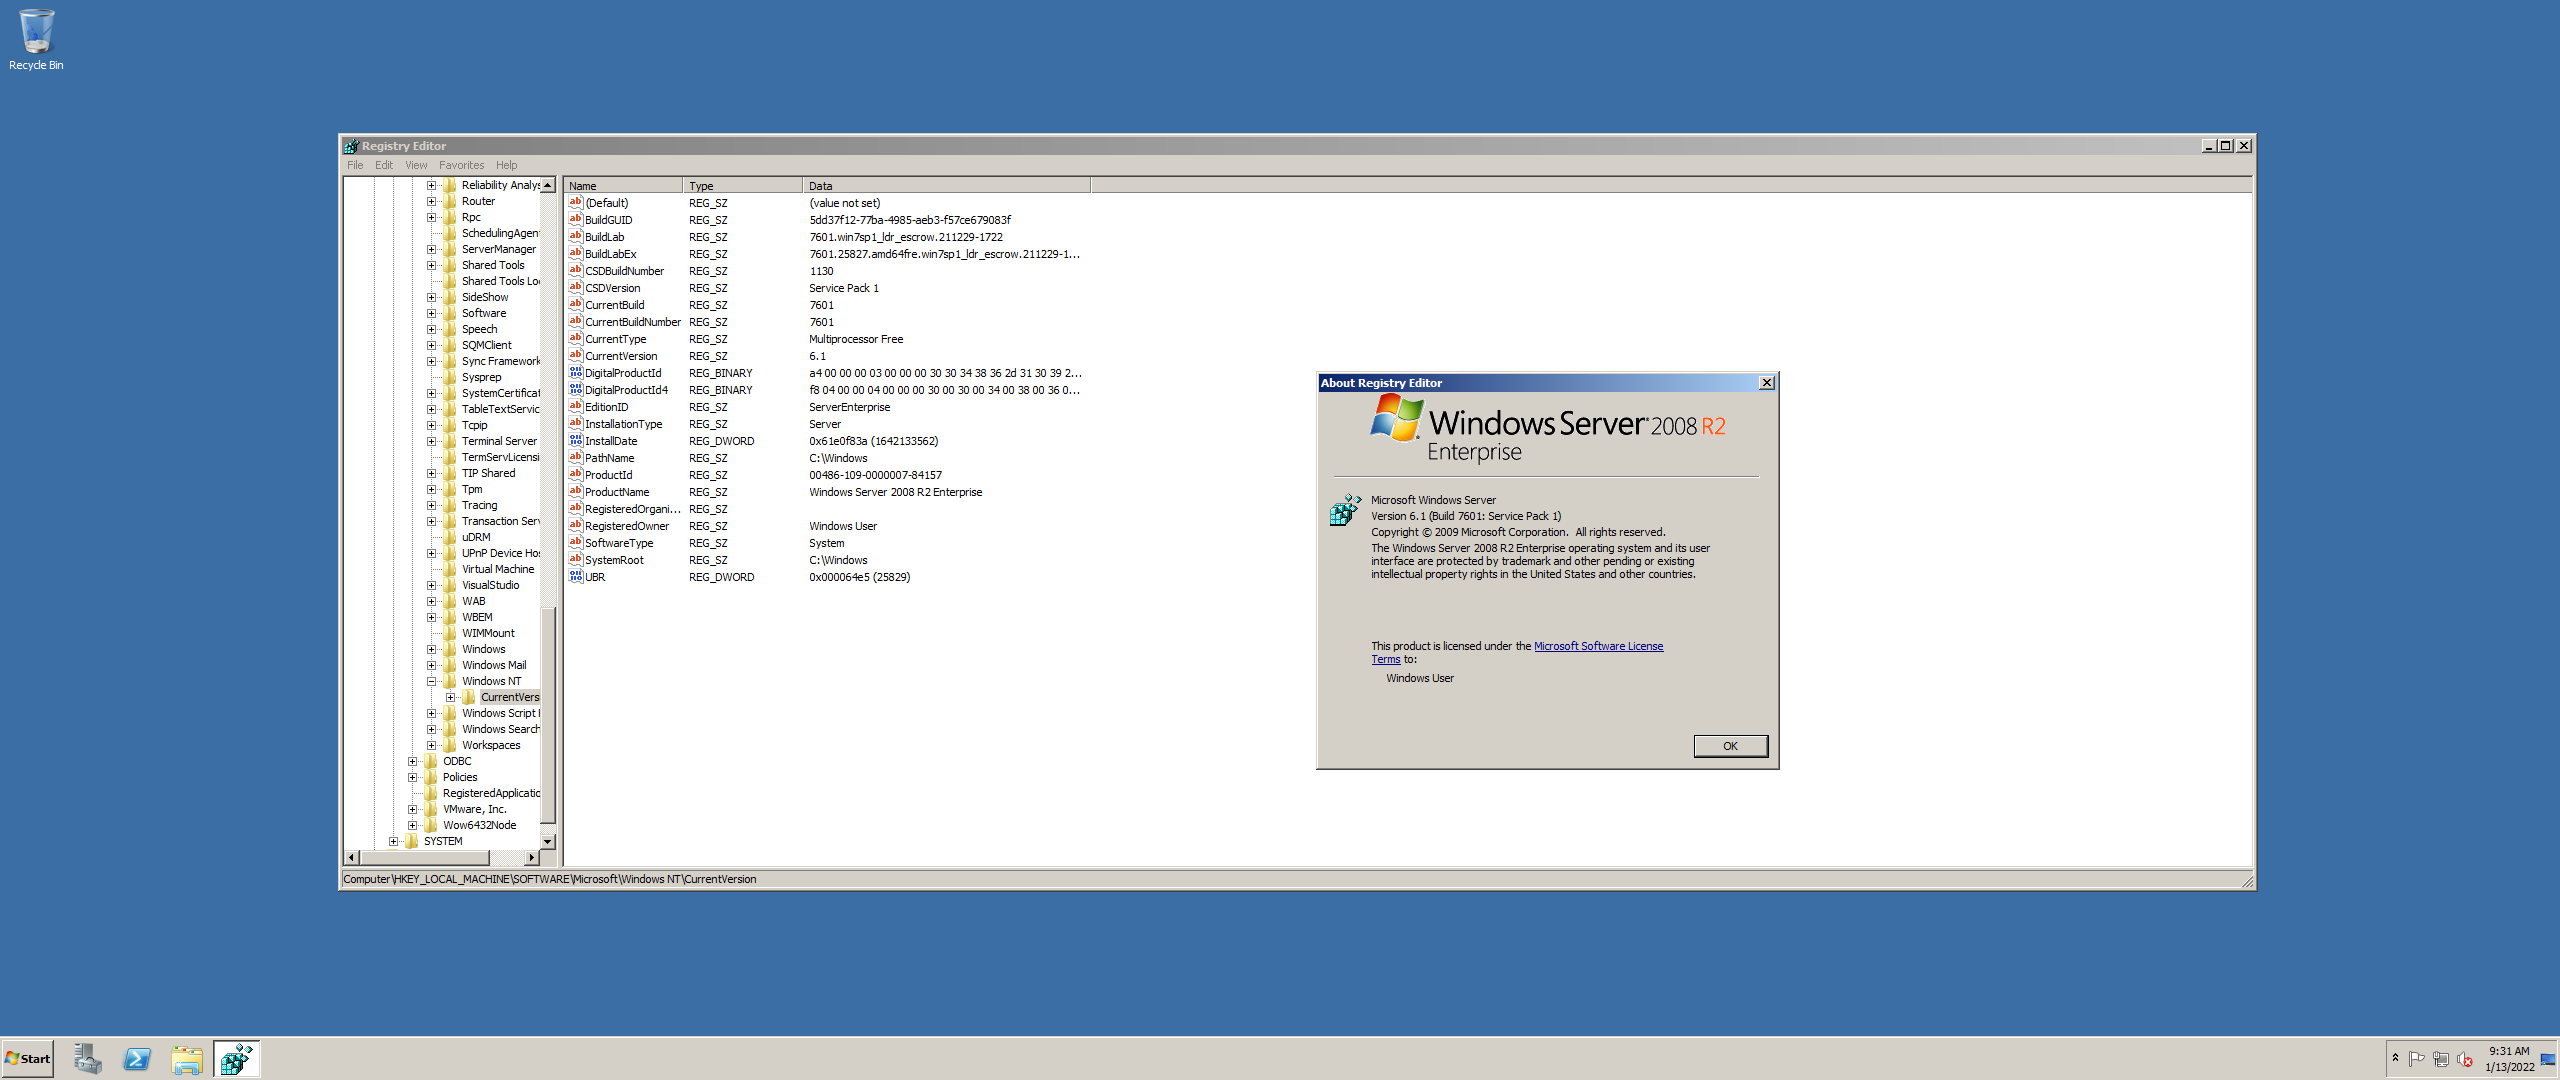The height and width of the screenshot is (1080, 2560).
Task: Expand the CurrentVersion subkey
Action: 450,697
